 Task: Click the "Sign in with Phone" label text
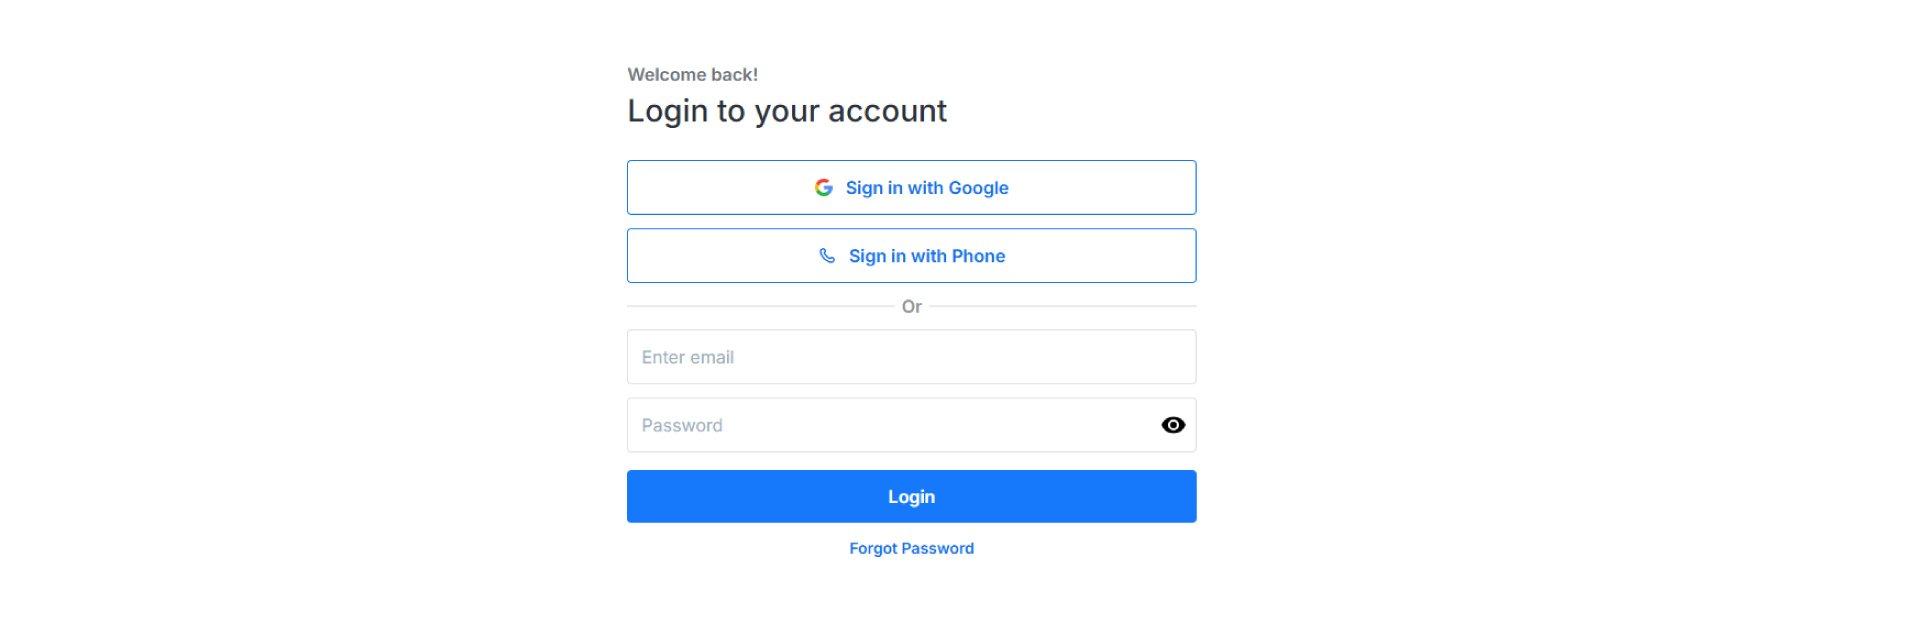(x=927, y=256)
